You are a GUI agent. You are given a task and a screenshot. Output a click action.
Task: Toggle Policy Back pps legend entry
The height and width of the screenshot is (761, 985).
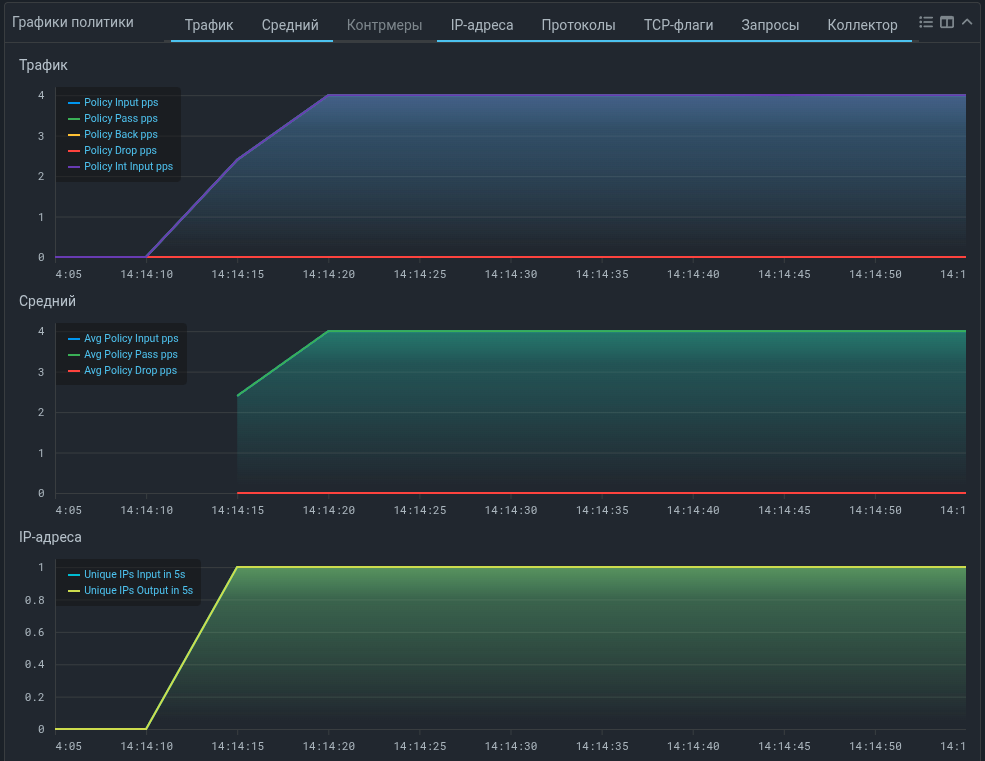[x=120, y=135]
